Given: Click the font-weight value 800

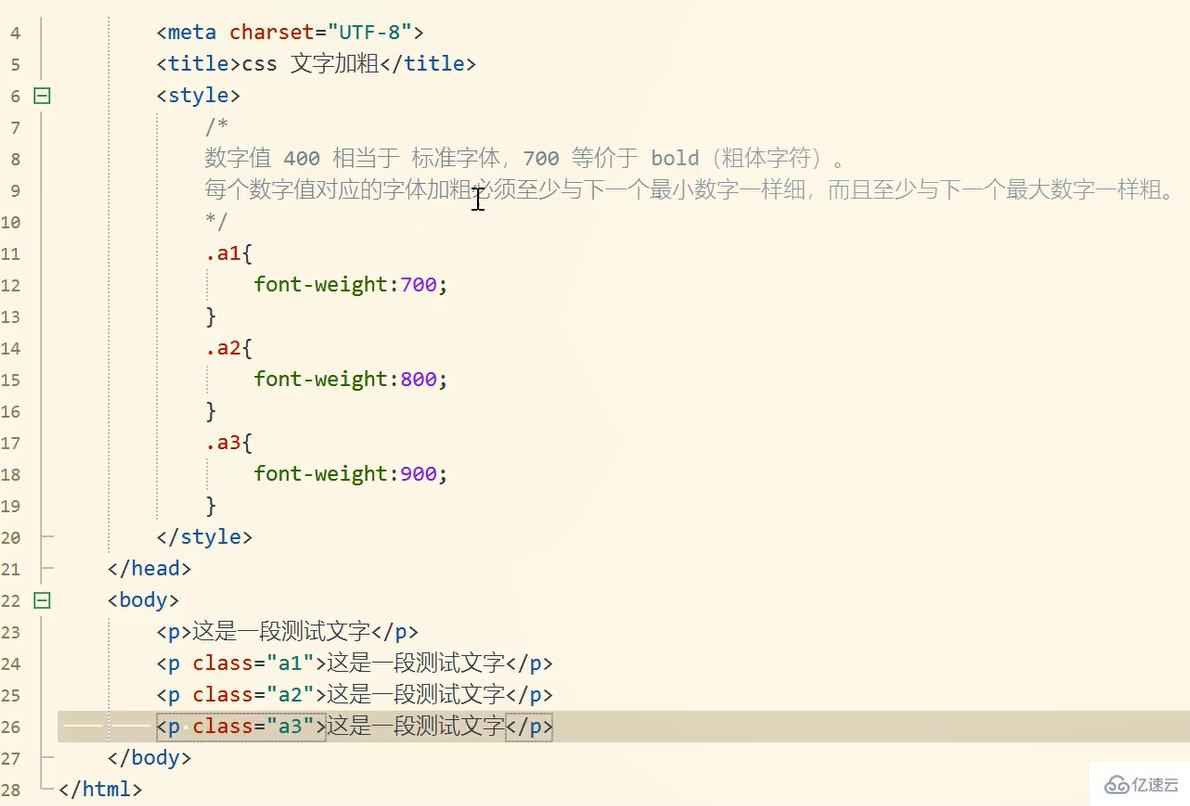Looking at the screenshot, I should [418, 380].
